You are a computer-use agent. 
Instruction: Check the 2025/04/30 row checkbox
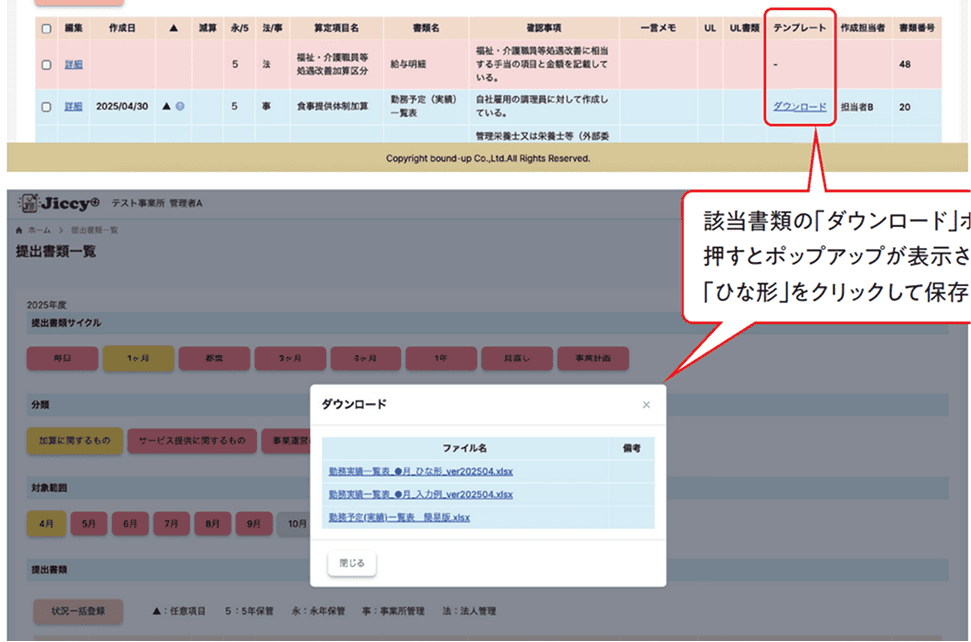click(47, 106)
